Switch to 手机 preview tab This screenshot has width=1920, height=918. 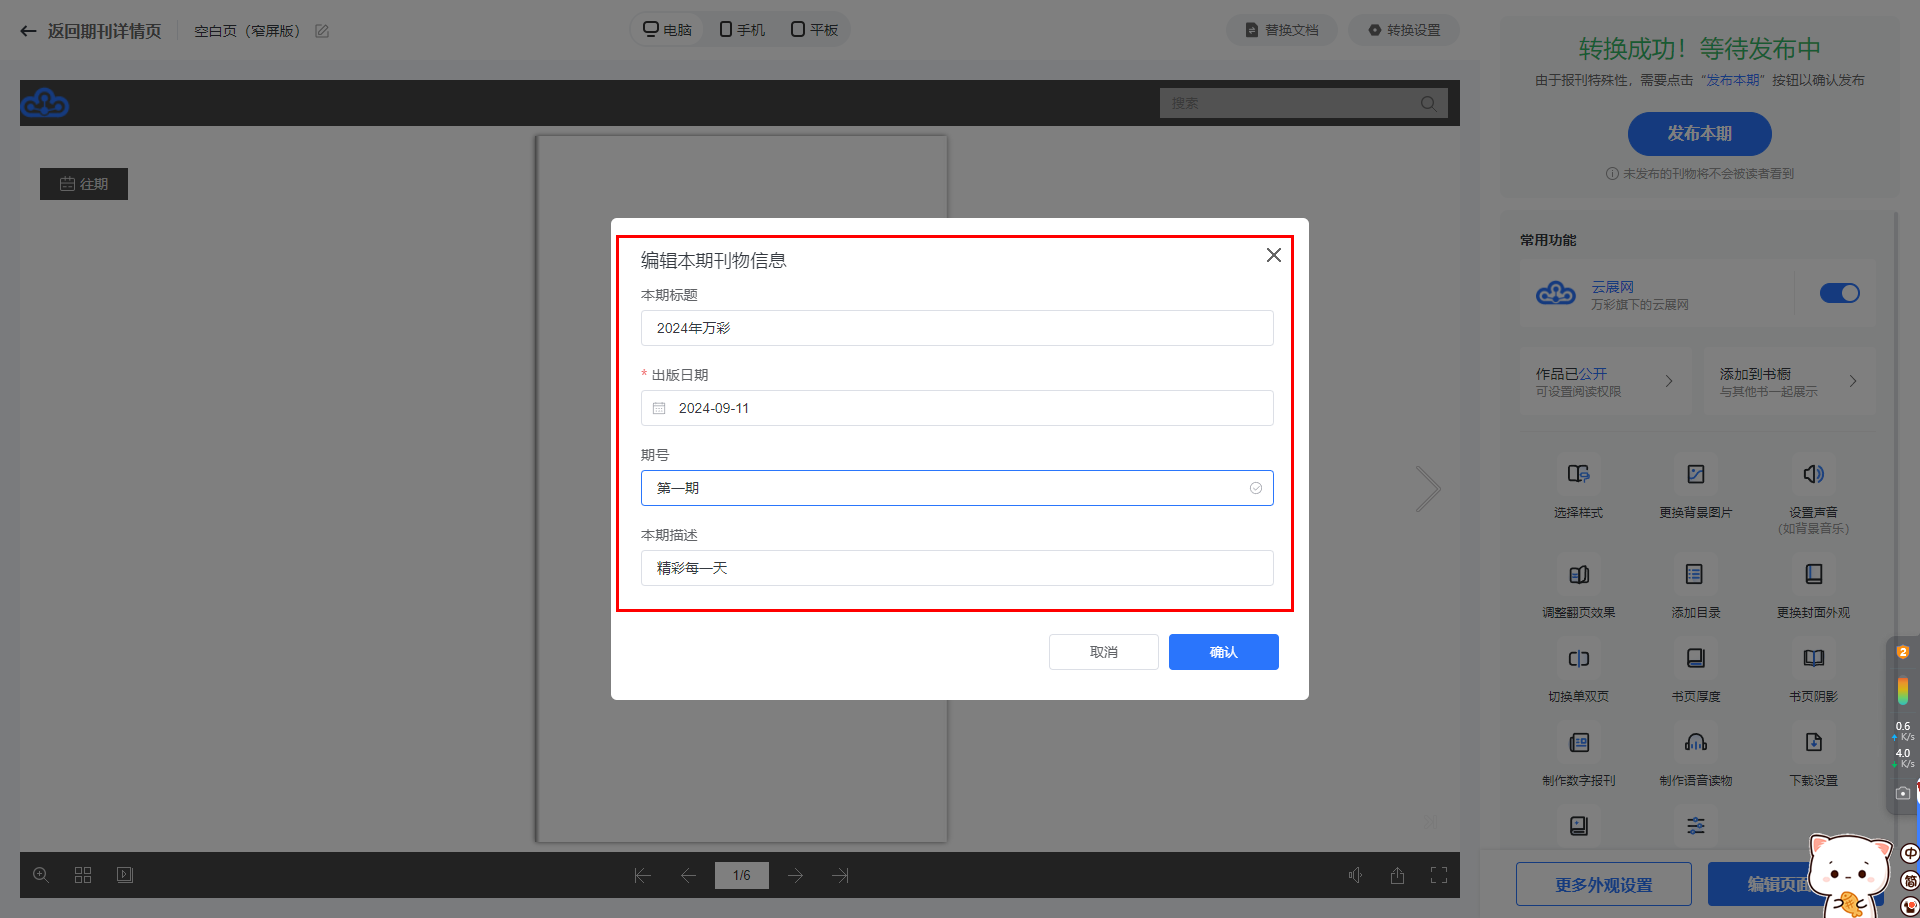tap(742, 30)
